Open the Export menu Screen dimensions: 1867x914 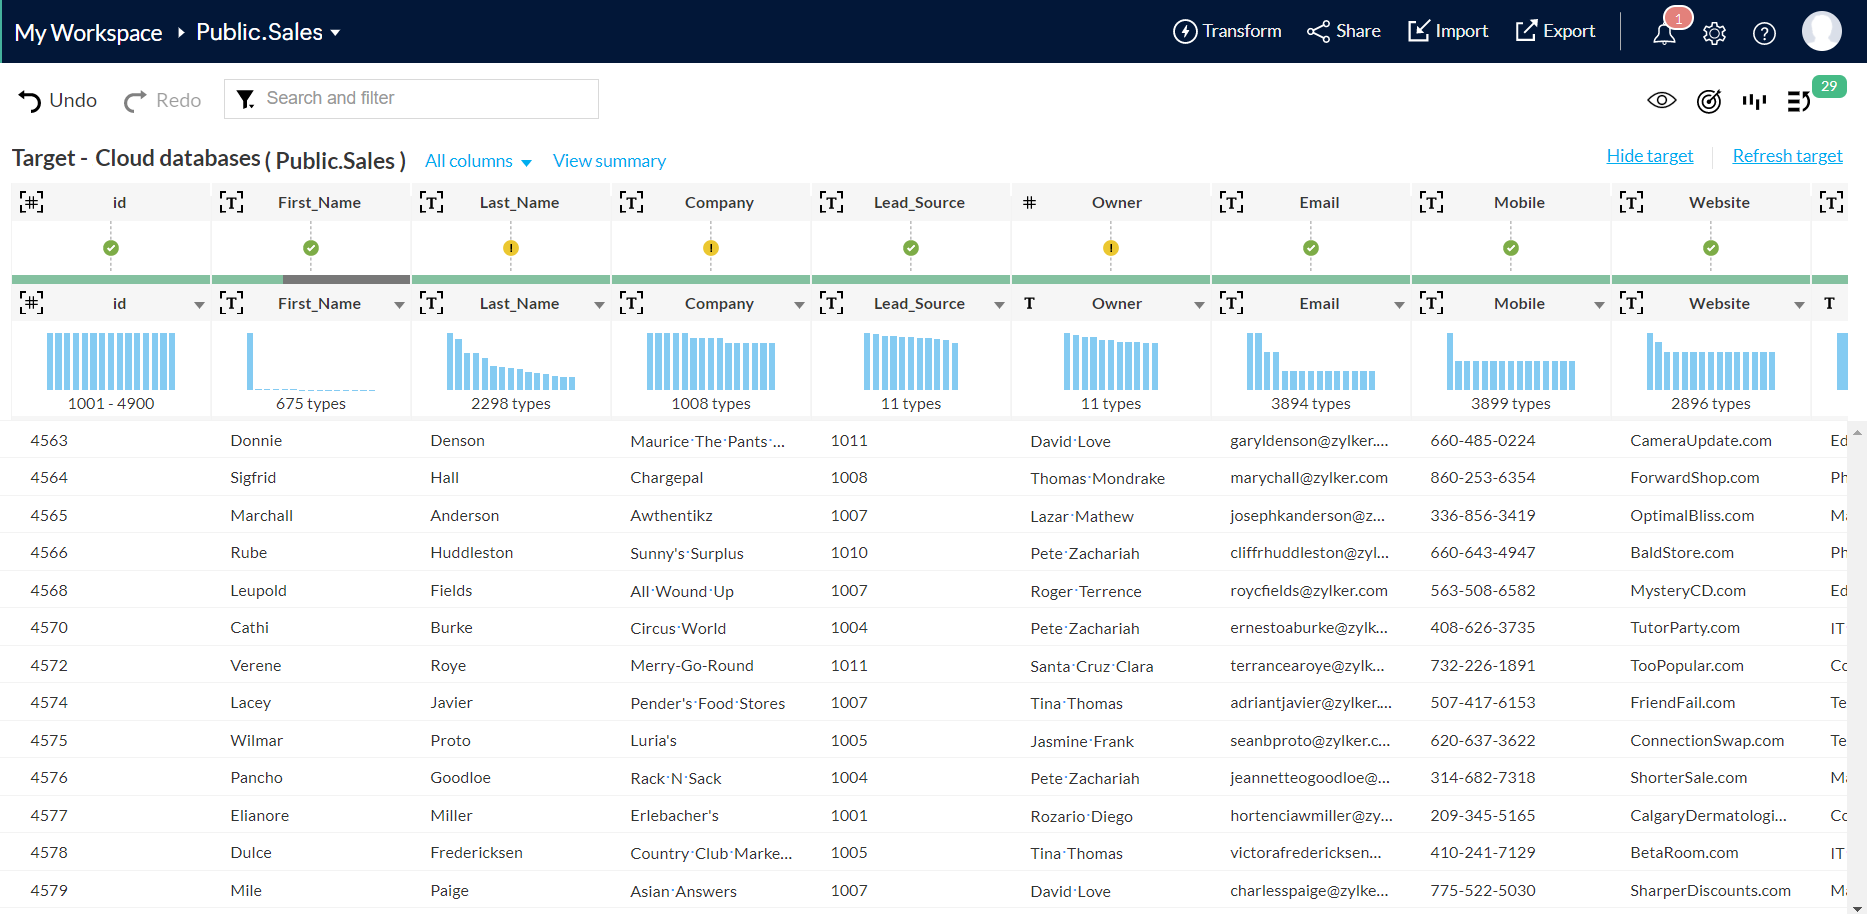coord(1555,31)
